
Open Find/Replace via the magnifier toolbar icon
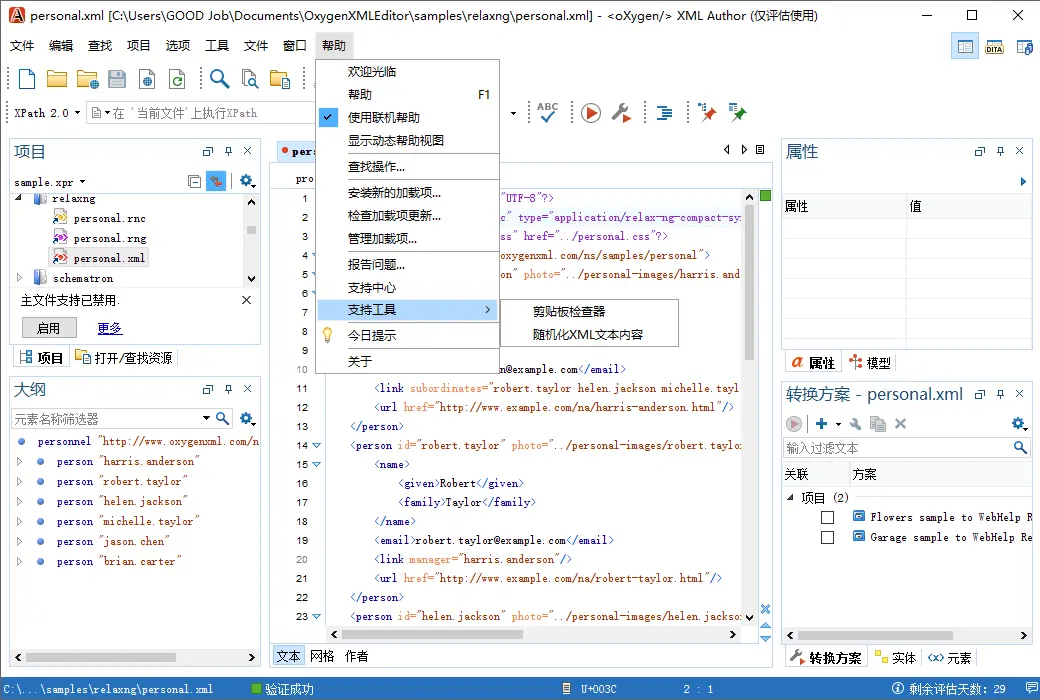pos(220,79)
